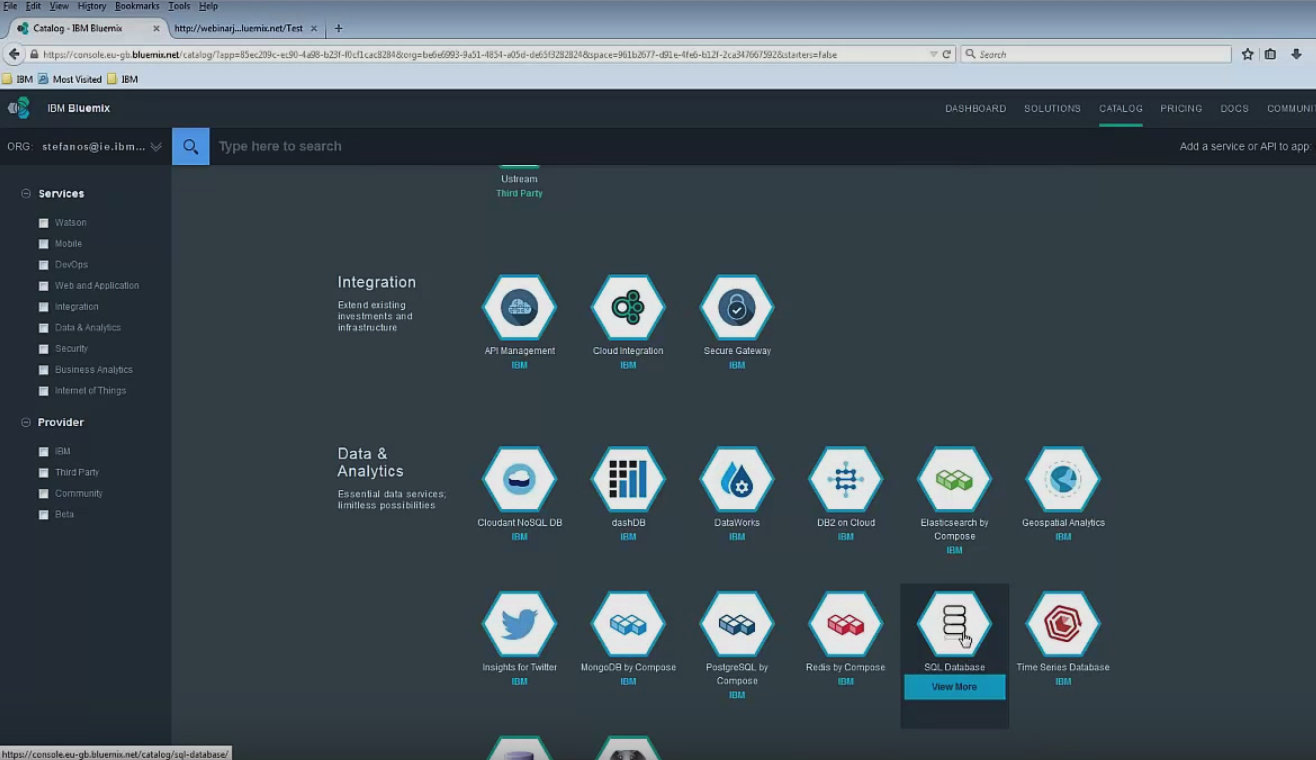Check the Third Party provider filter
This screenshot has width=1316, height=760.
pos(44,473)
